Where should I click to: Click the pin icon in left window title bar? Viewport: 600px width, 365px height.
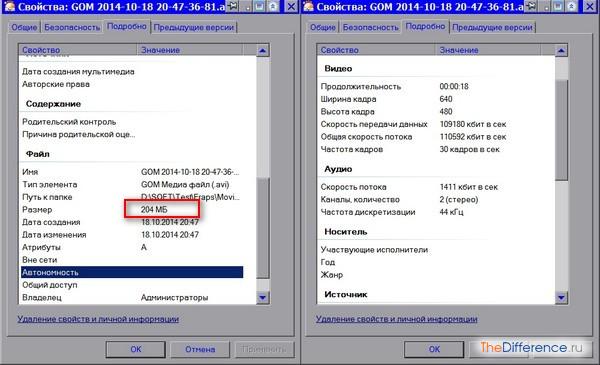coord(232,6)
